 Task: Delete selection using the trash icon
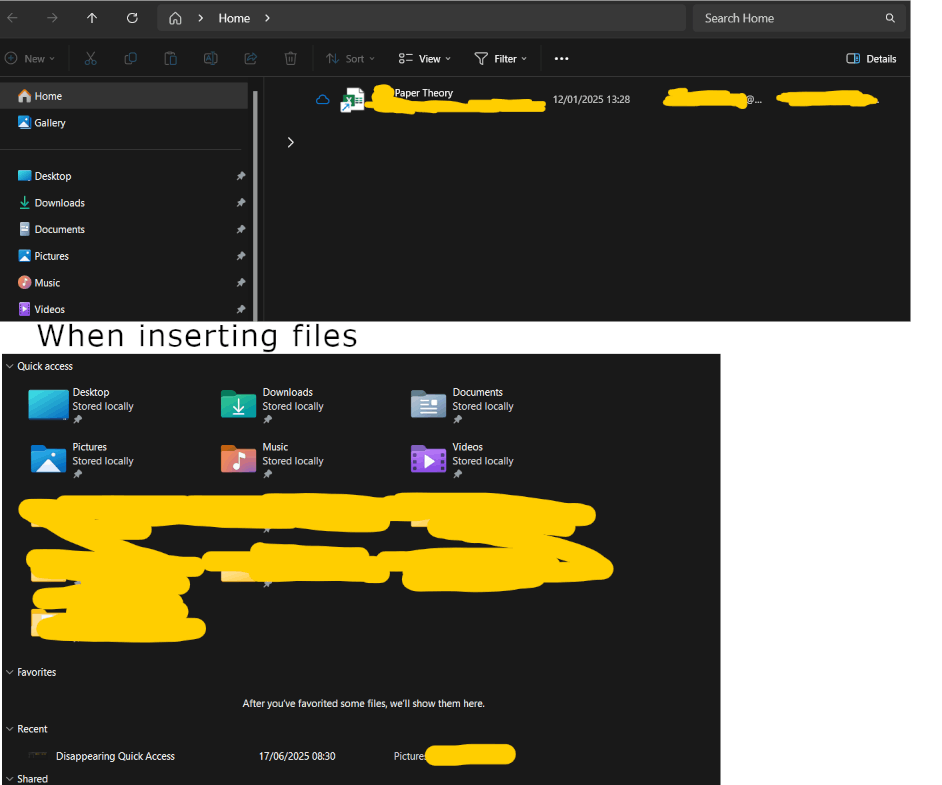290,58
